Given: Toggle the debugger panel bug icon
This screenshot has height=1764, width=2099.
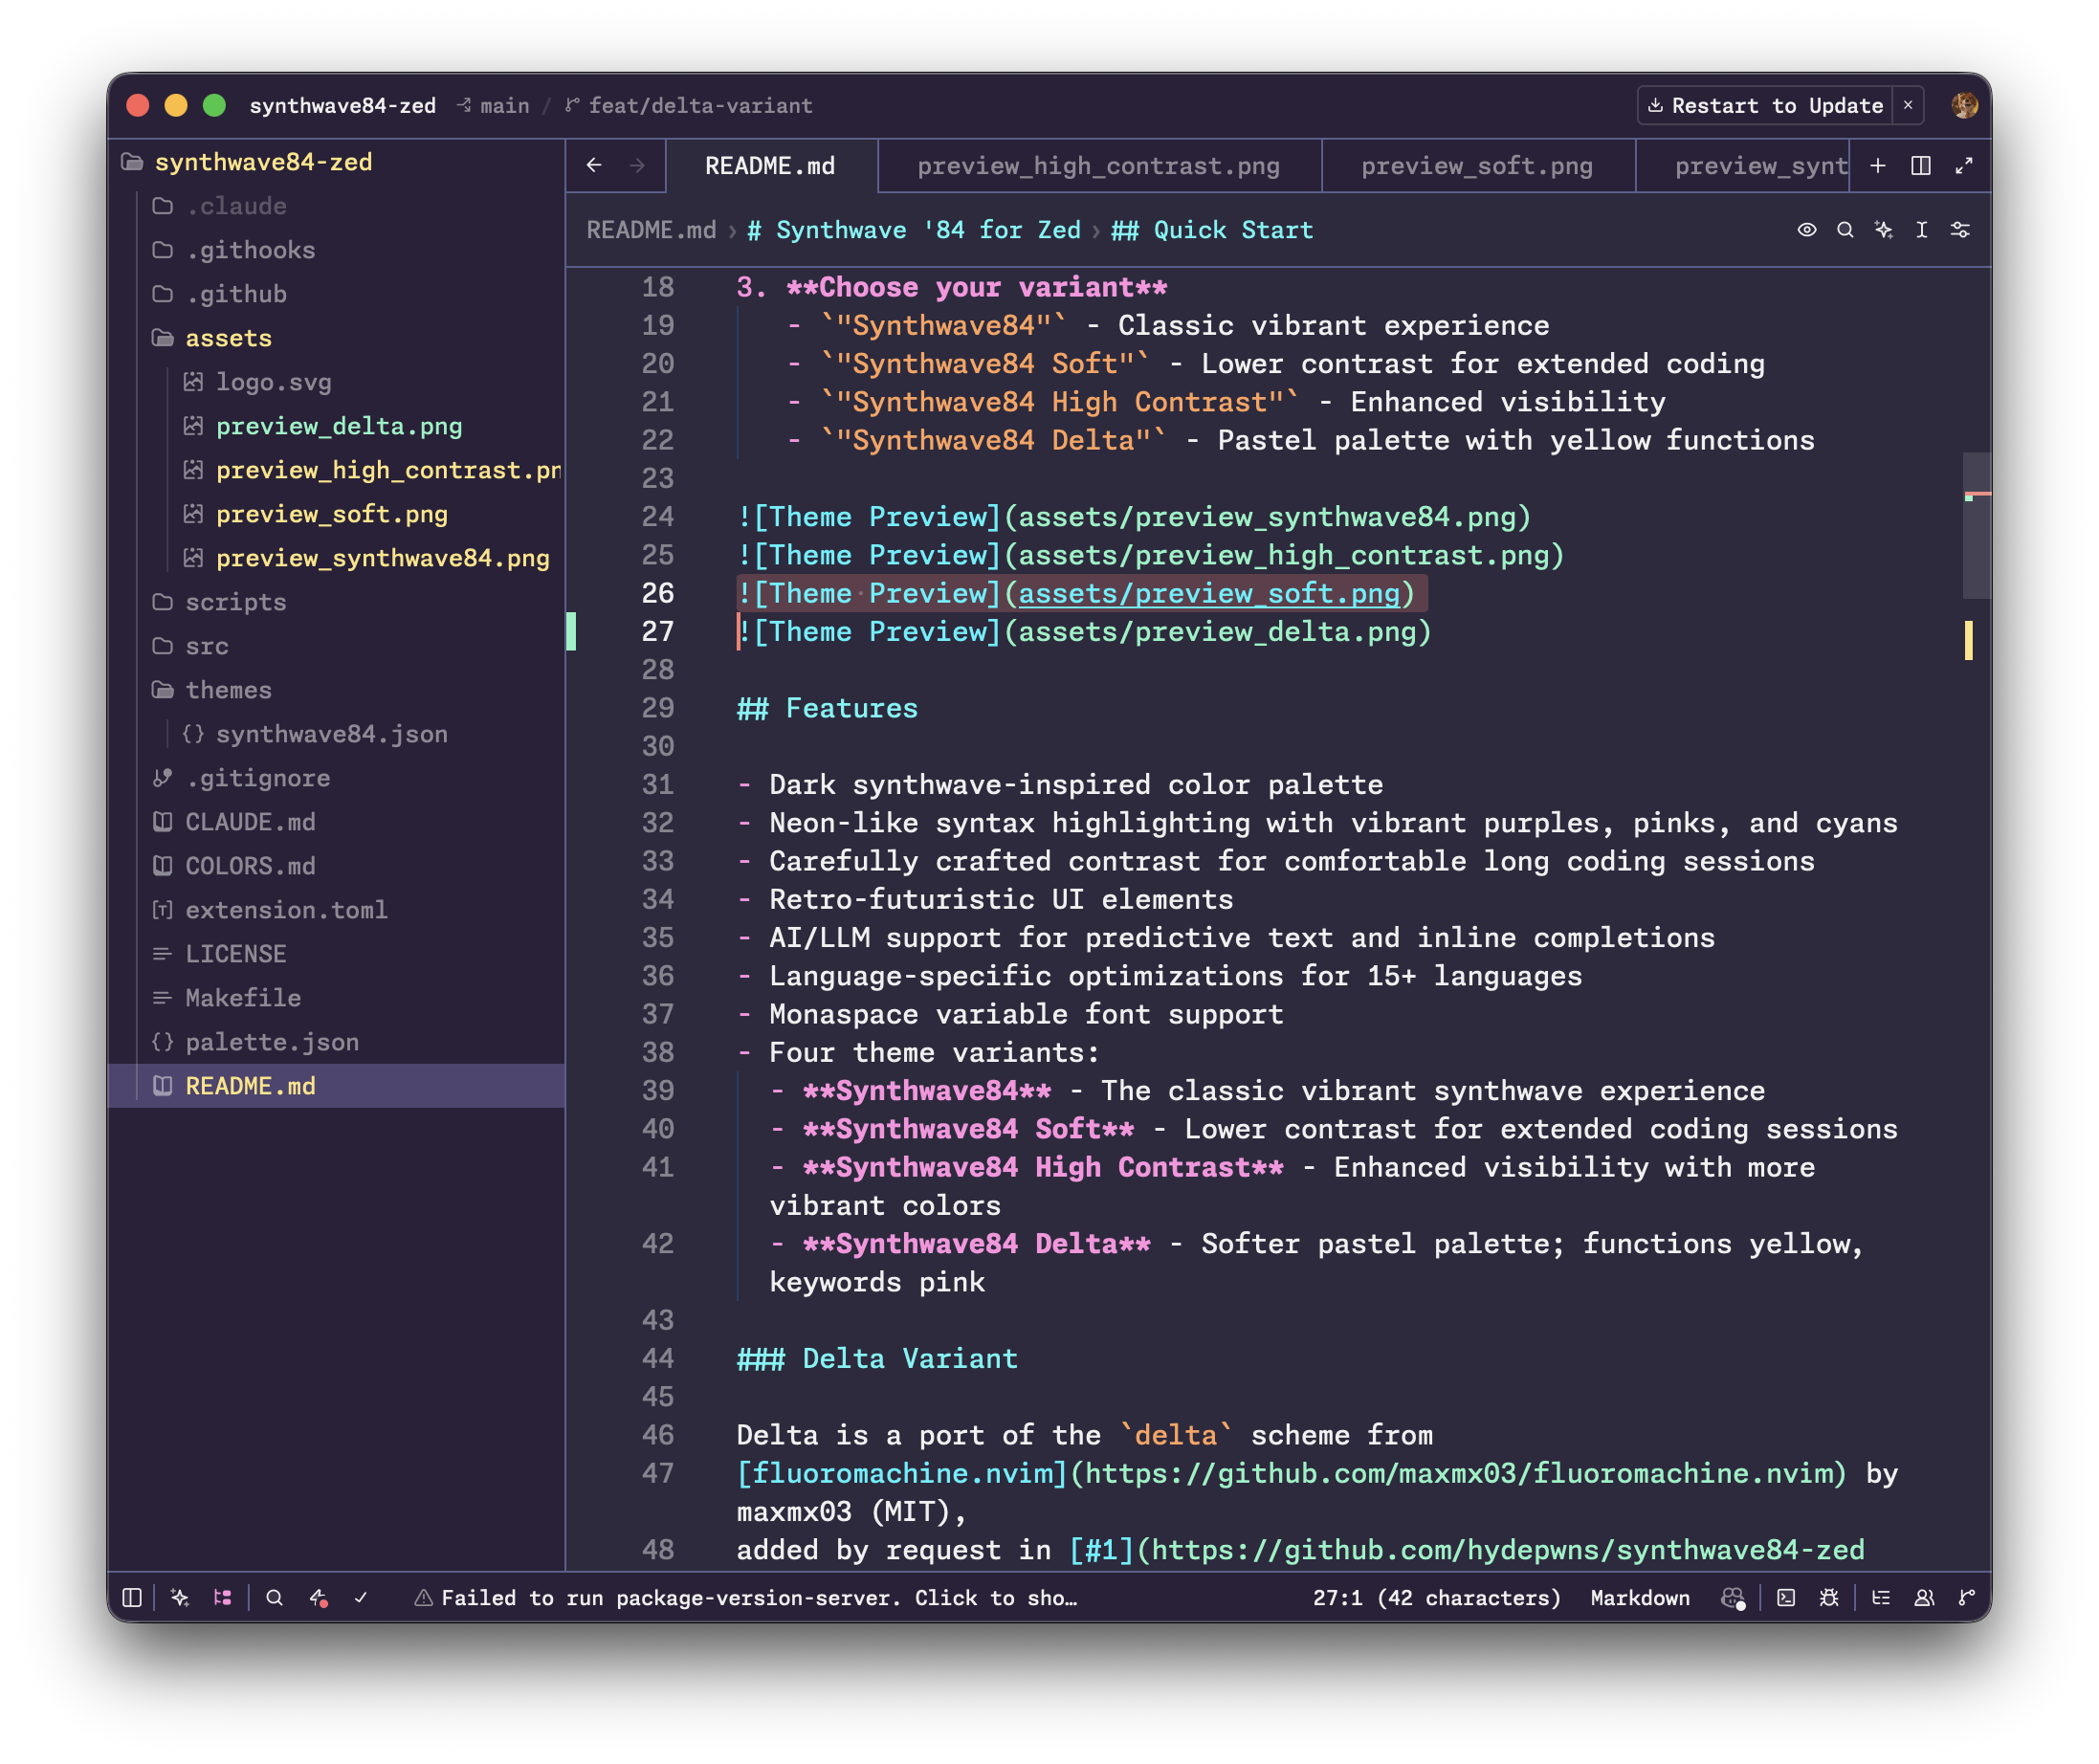Looking at the screenshot, I should (x=1829, y=1598).
